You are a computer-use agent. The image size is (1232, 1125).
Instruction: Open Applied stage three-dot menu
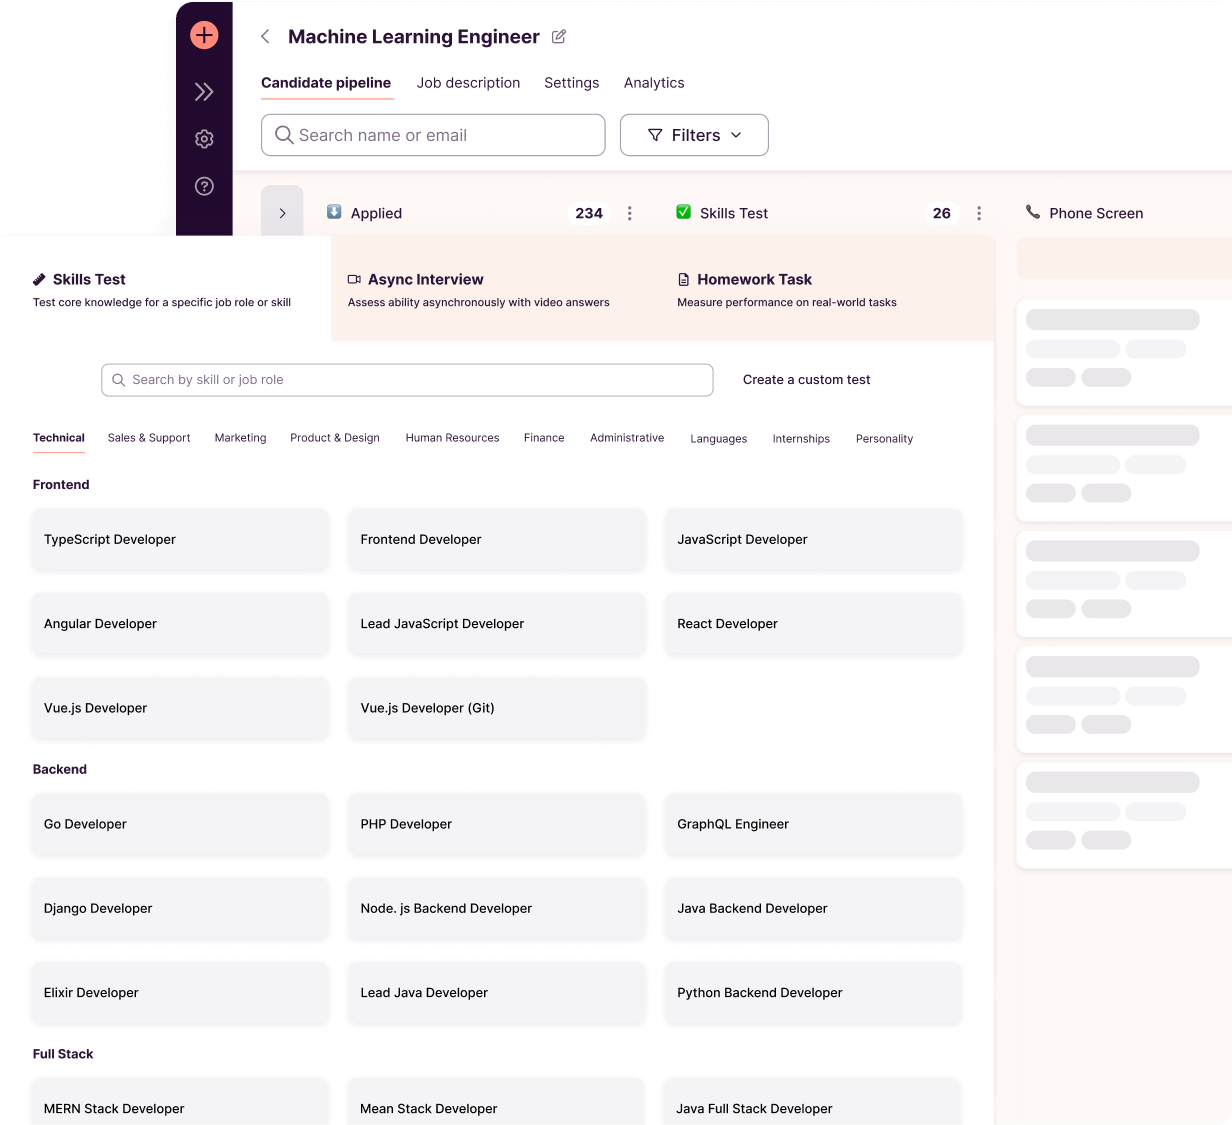coord(629,213)
